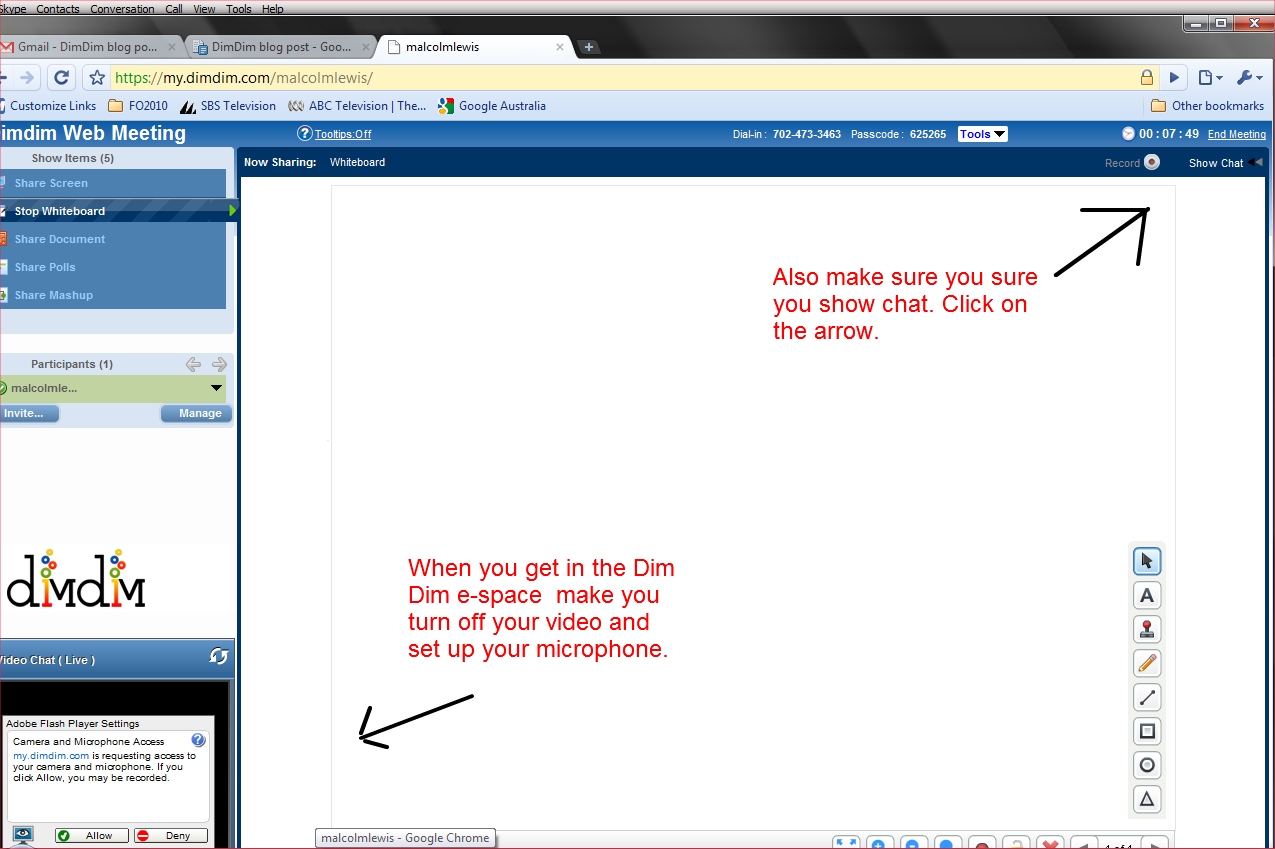The image size is (1275, 849).
Task: Open Skype Contacts menu
Action: click(x=58, y=9)
